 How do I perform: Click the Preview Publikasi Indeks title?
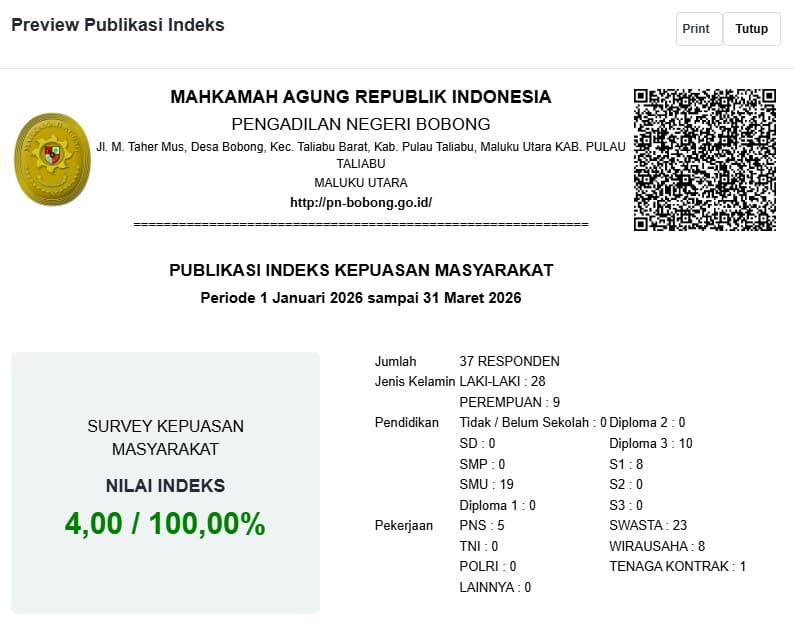point(118,25)
